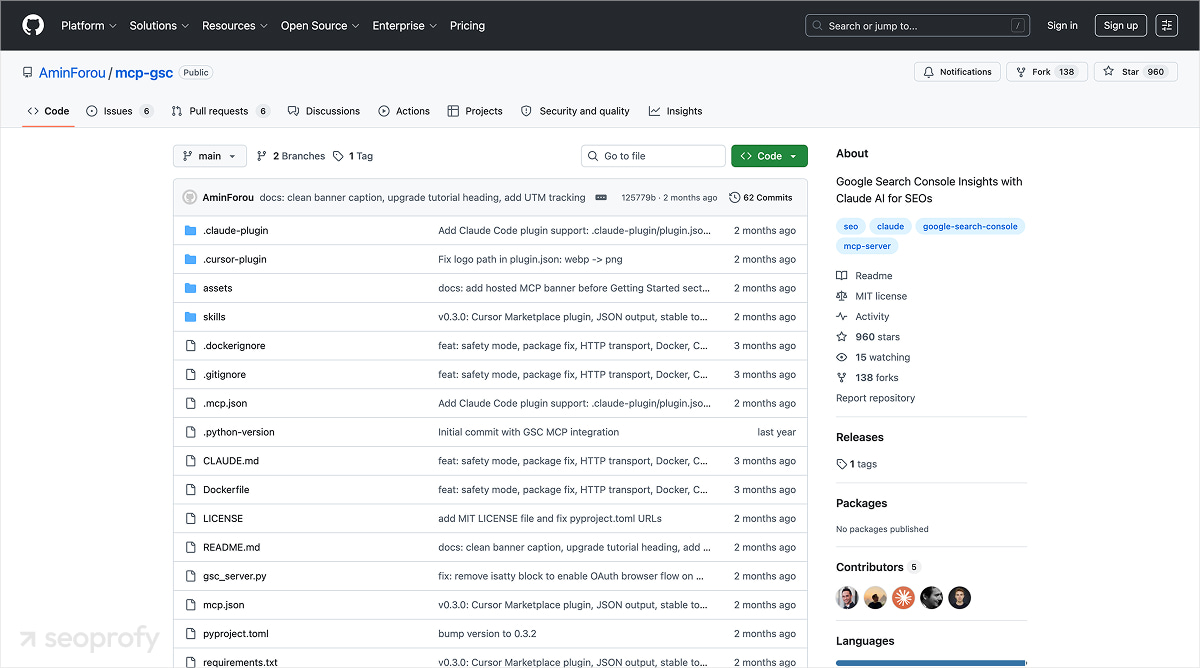
Task: Open the .claude-plugin folder icon
Action: pyautogui.click(x=191, y=230)
